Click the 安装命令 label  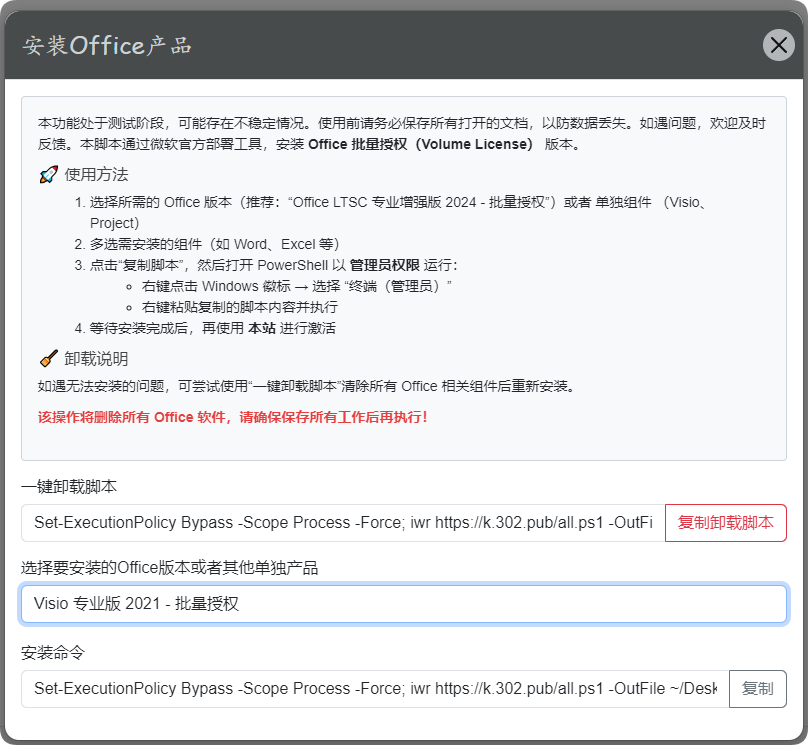click(x=53, y=653)
